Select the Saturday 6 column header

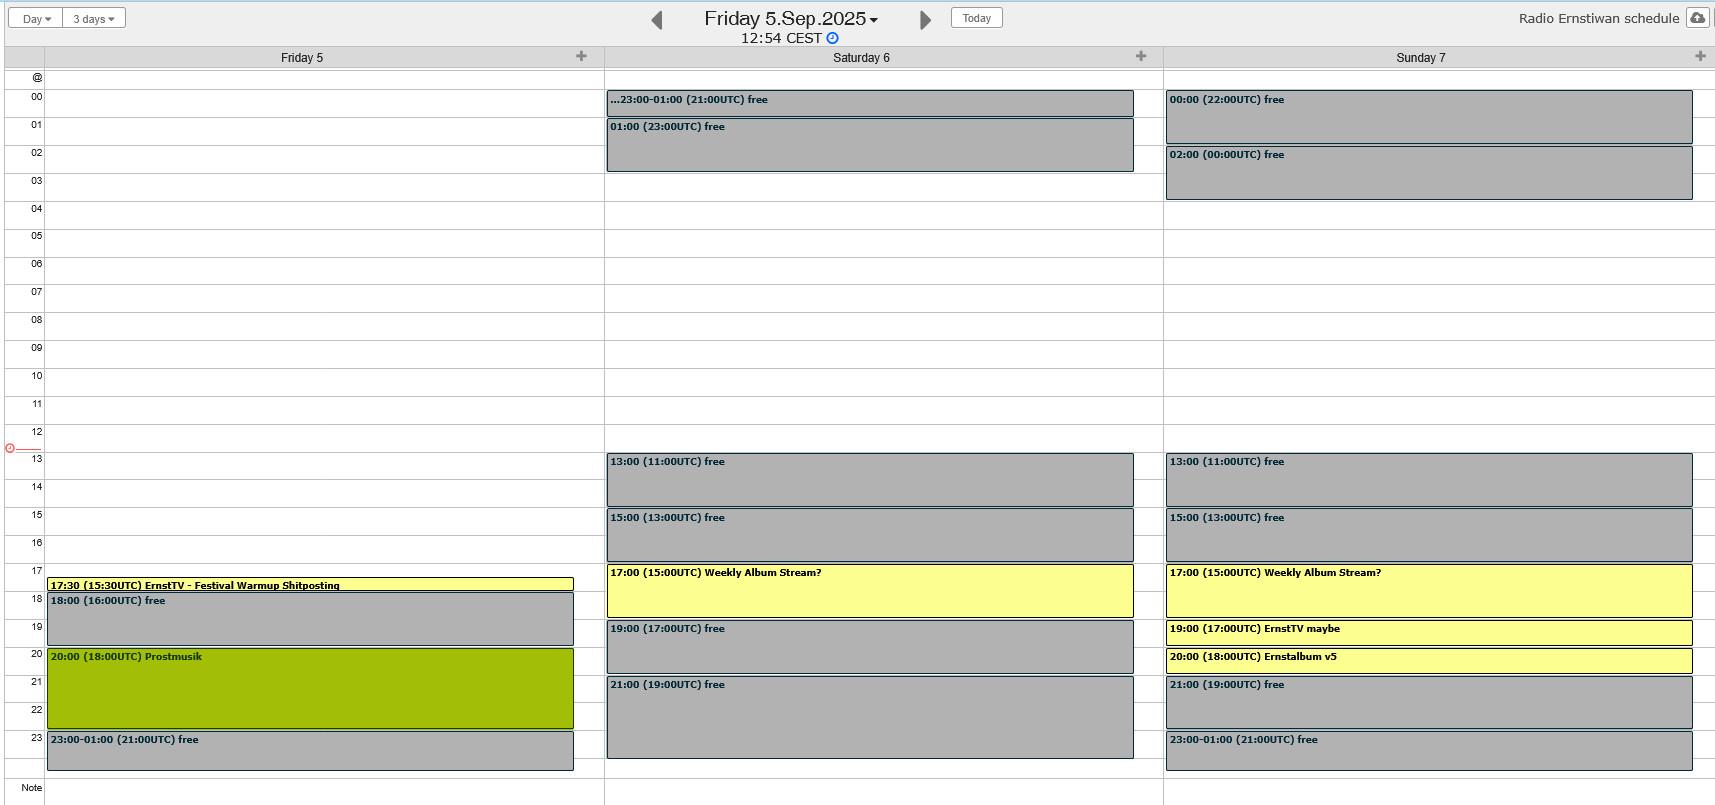coord(862,58)
